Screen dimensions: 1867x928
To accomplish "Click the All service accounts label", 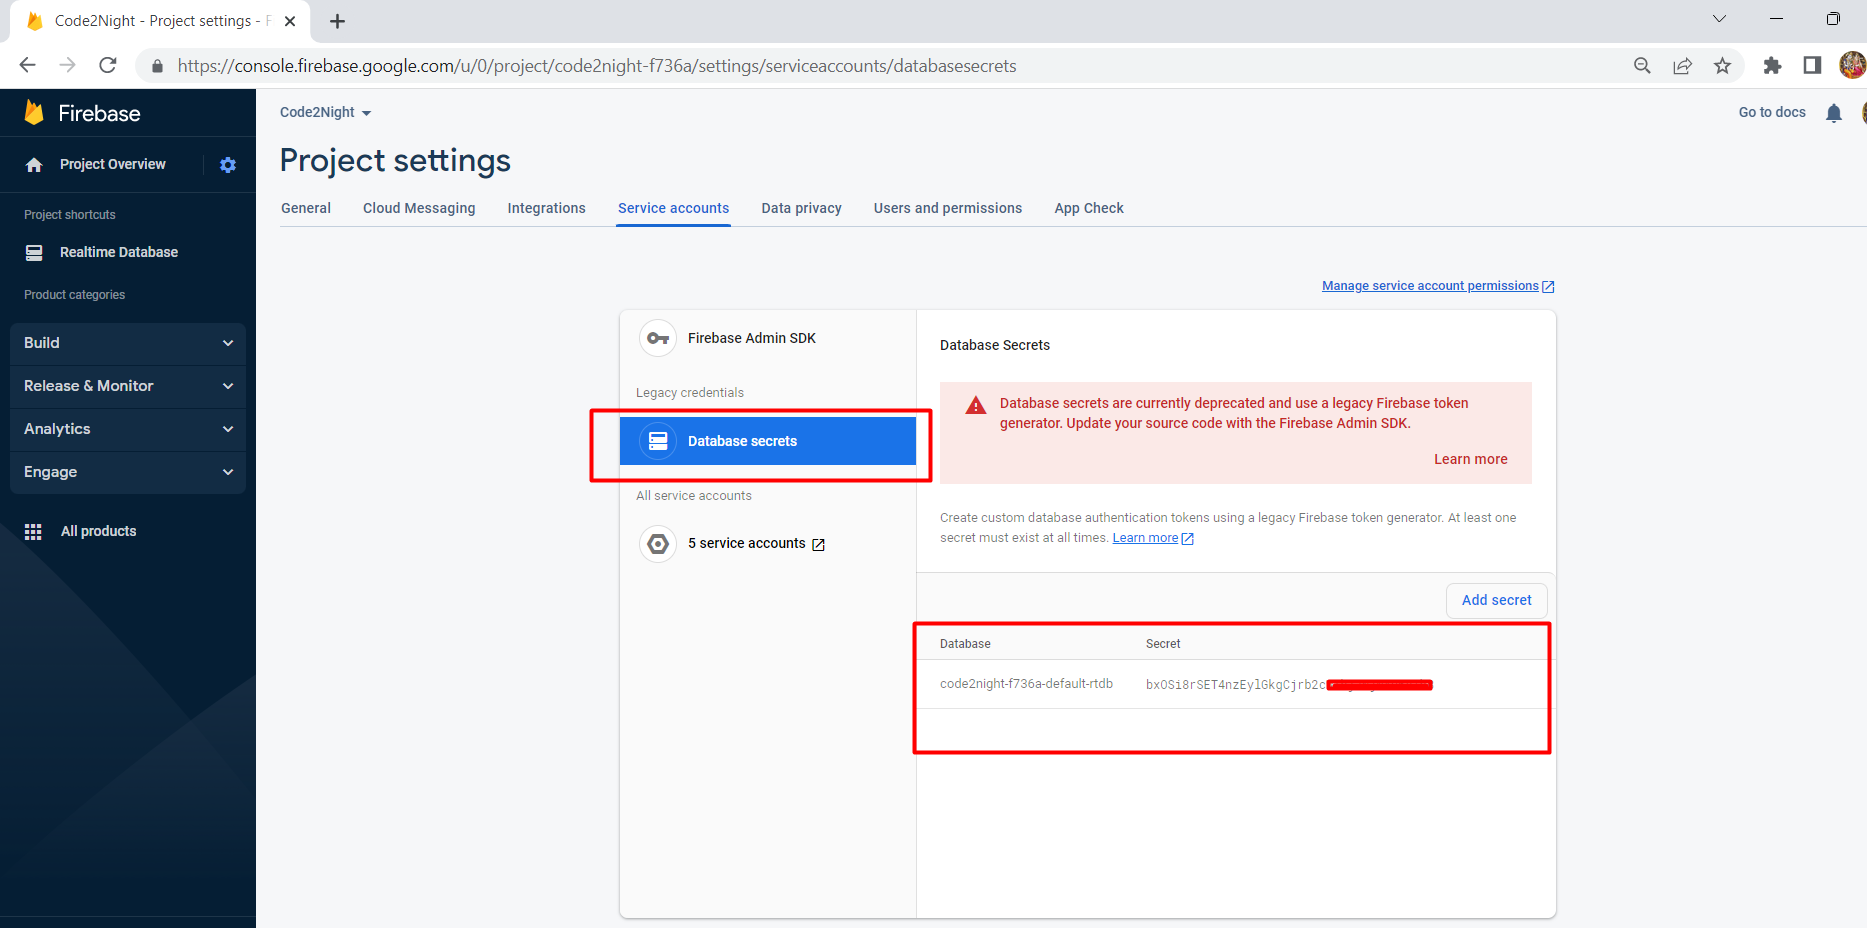I will [x=694, y=496].
